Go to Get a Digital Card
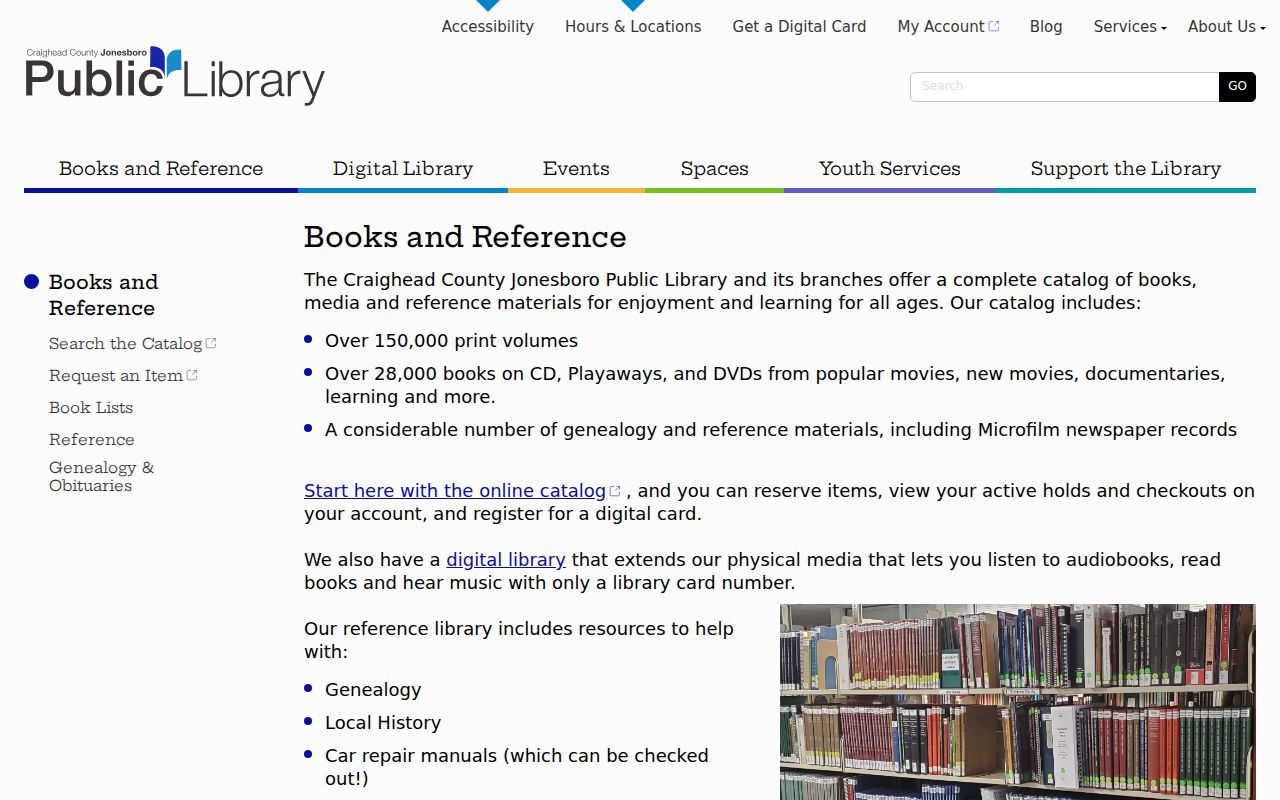This screenshot has height=800, width=1280. (x=799, y=27)
